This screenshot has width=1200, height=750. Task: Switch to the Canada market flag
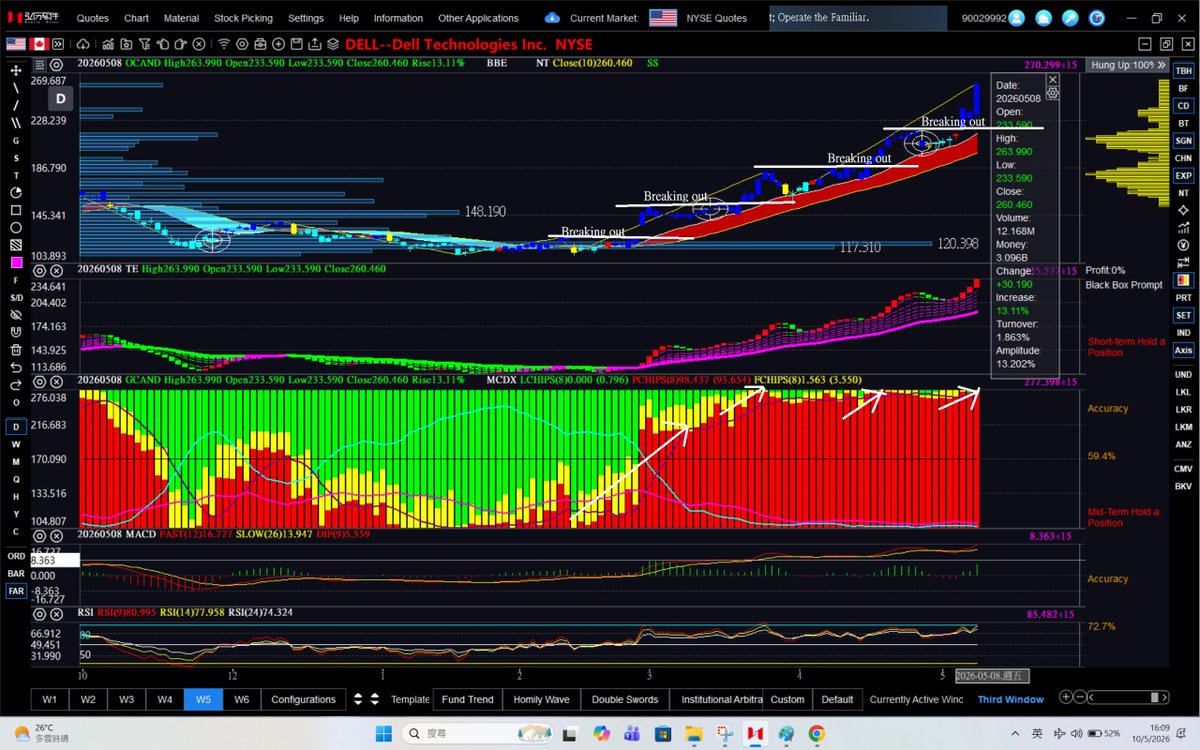coord(39,44)
